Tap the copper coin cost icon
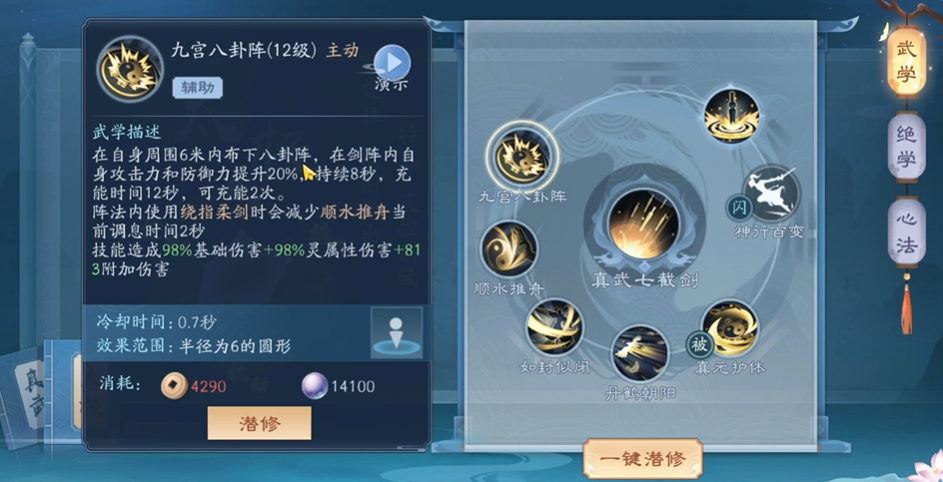This screenshot has height=482, width=943. coord(174,386)
